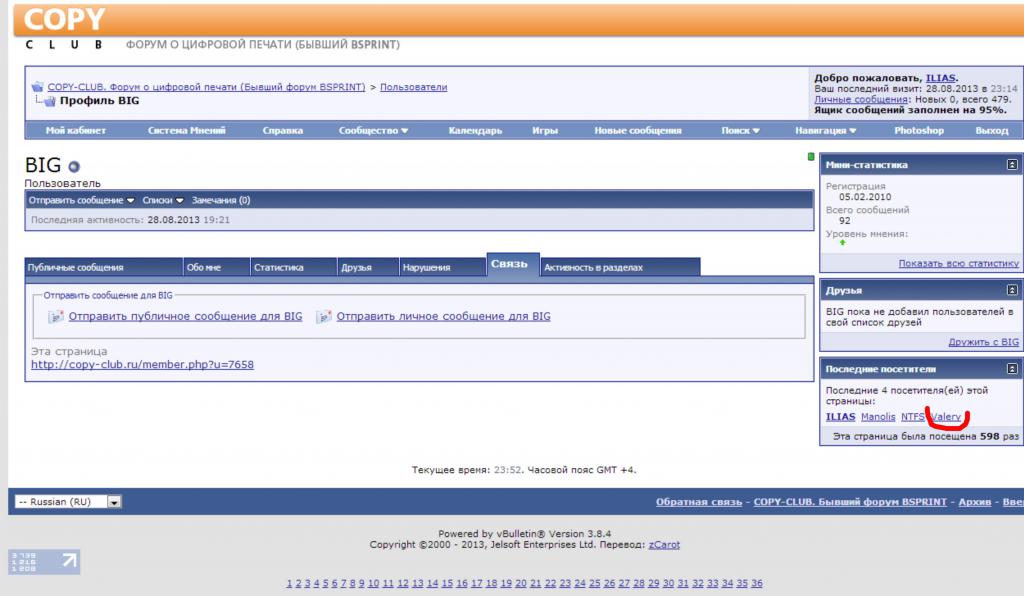The width and height of the screenshot is (1024, 596).
Task: Click BIG's offline status icon
Action: pyautogui.click(x=74, y=166)
